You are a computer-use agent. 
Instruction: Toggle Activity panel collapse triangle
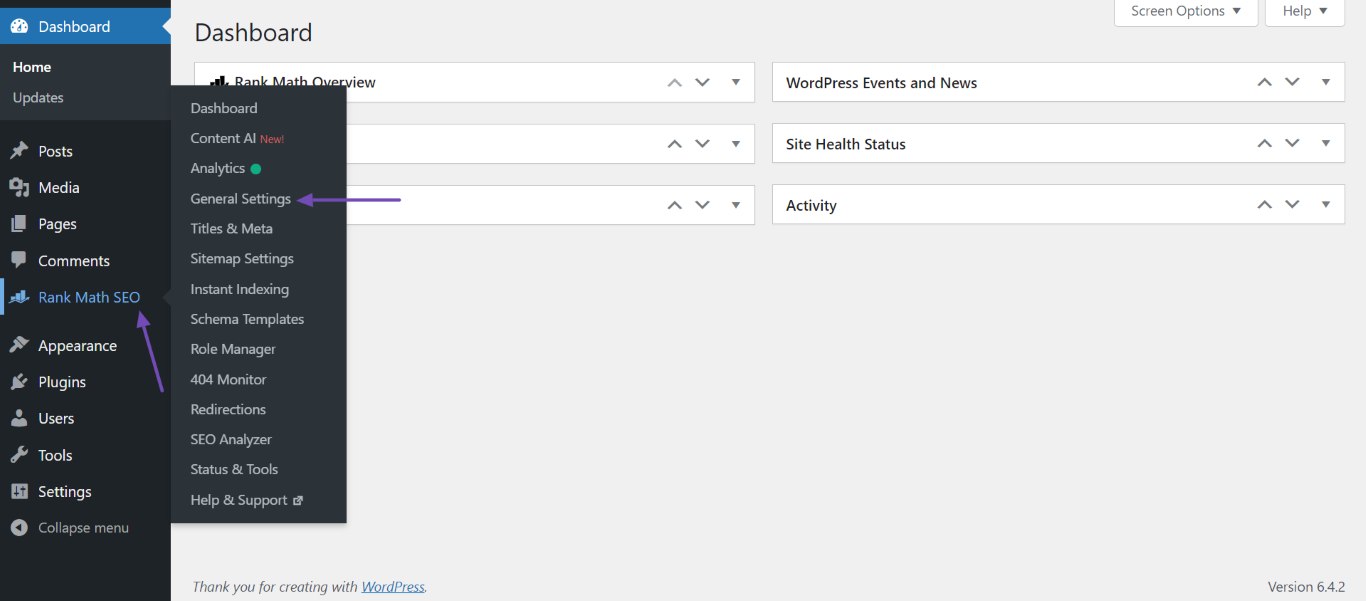[x=1326, y=204]
